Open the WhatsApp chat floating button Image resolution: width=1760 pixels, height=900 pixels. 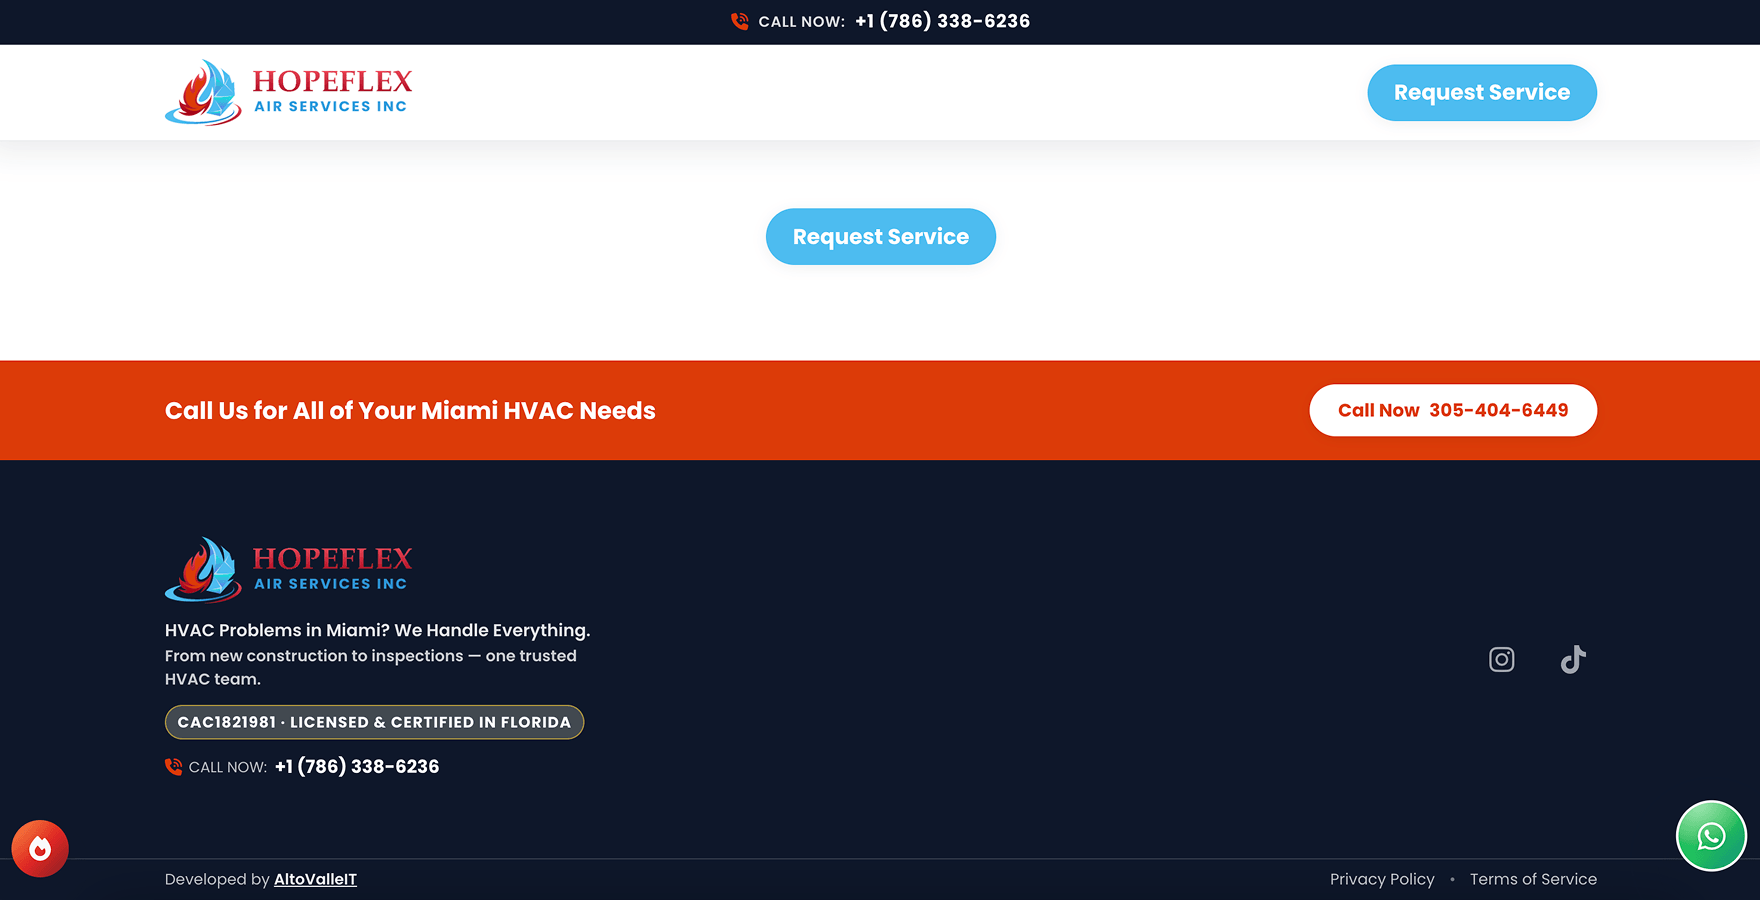pos(1711,836)
